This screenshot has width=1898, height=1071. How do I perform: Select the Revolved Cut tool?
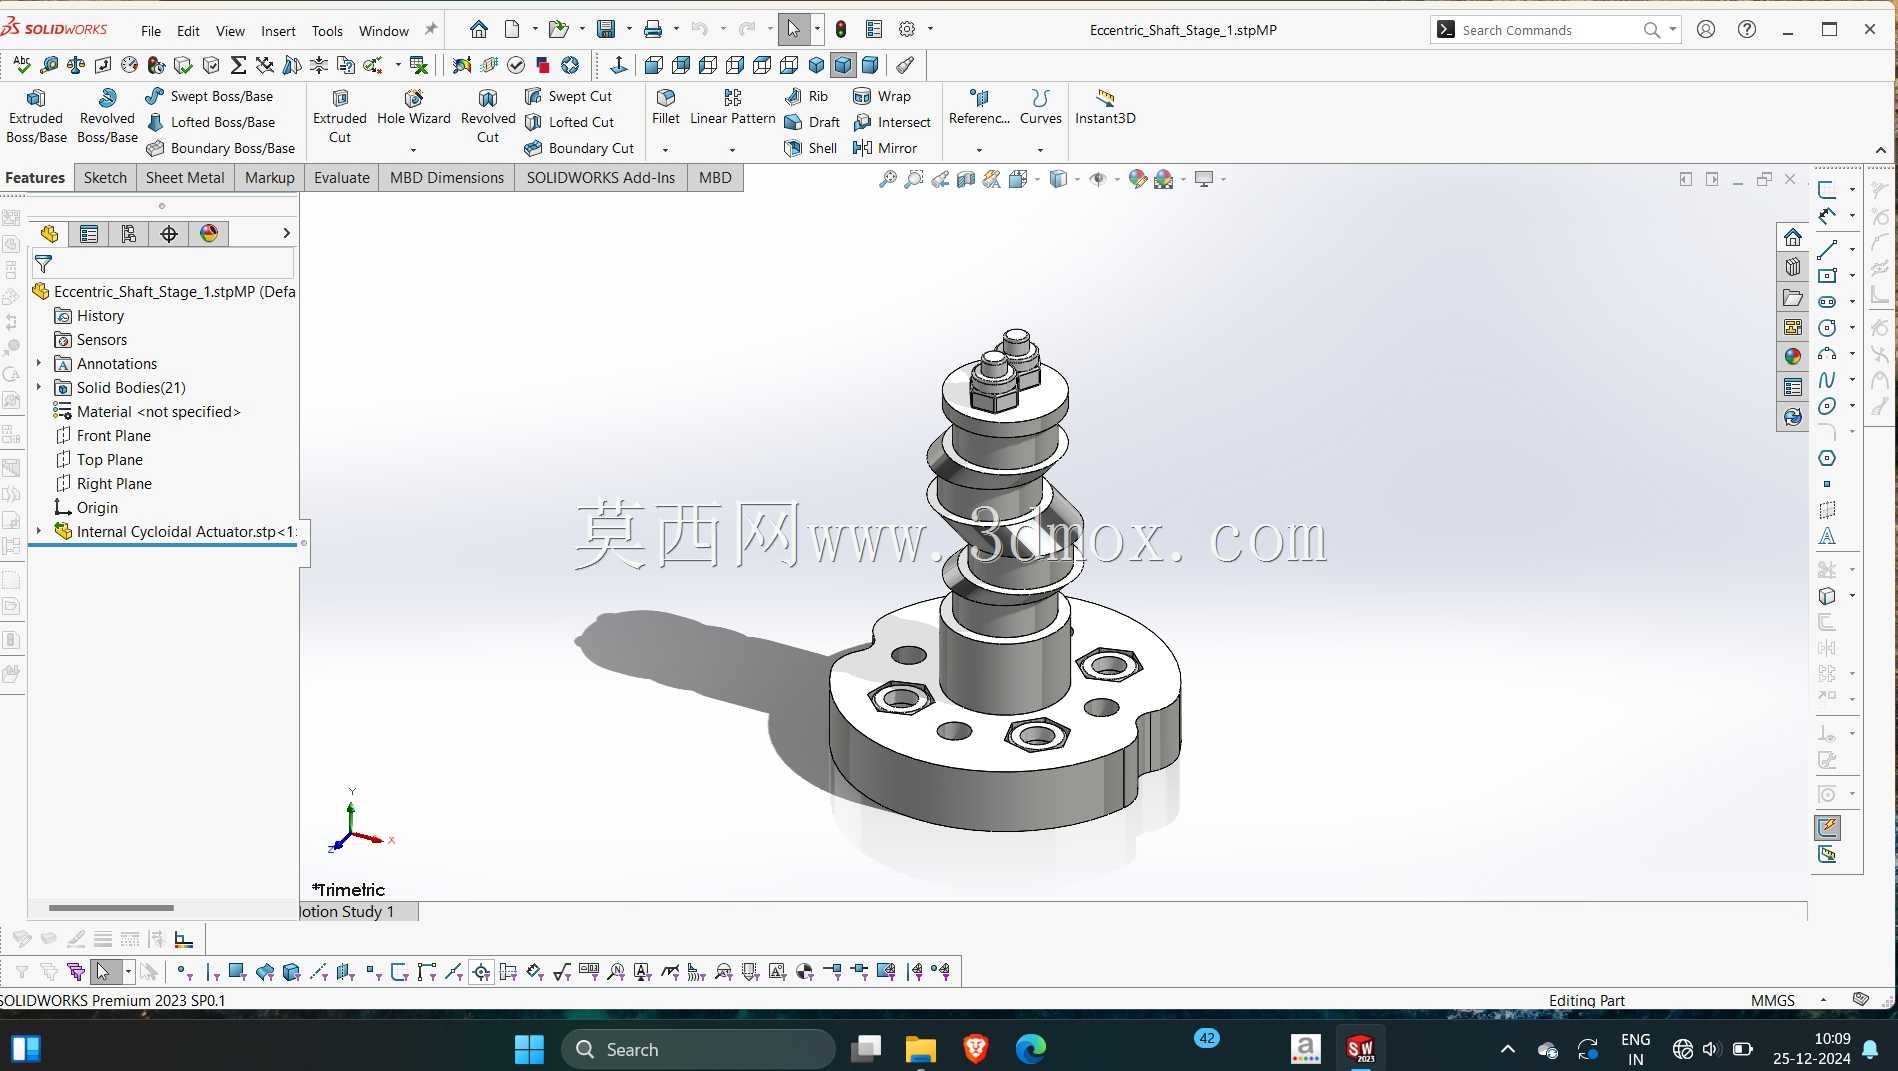pyautogui.click(x=488, y=116)
